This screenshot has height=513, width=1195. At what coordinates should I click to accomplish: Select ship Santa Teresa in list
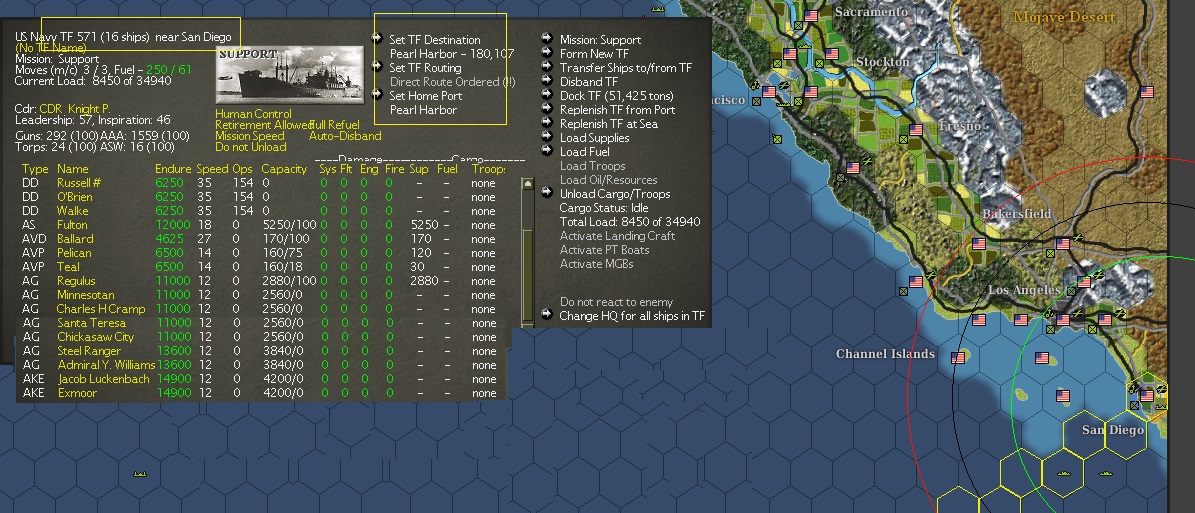tap(91, 322)
